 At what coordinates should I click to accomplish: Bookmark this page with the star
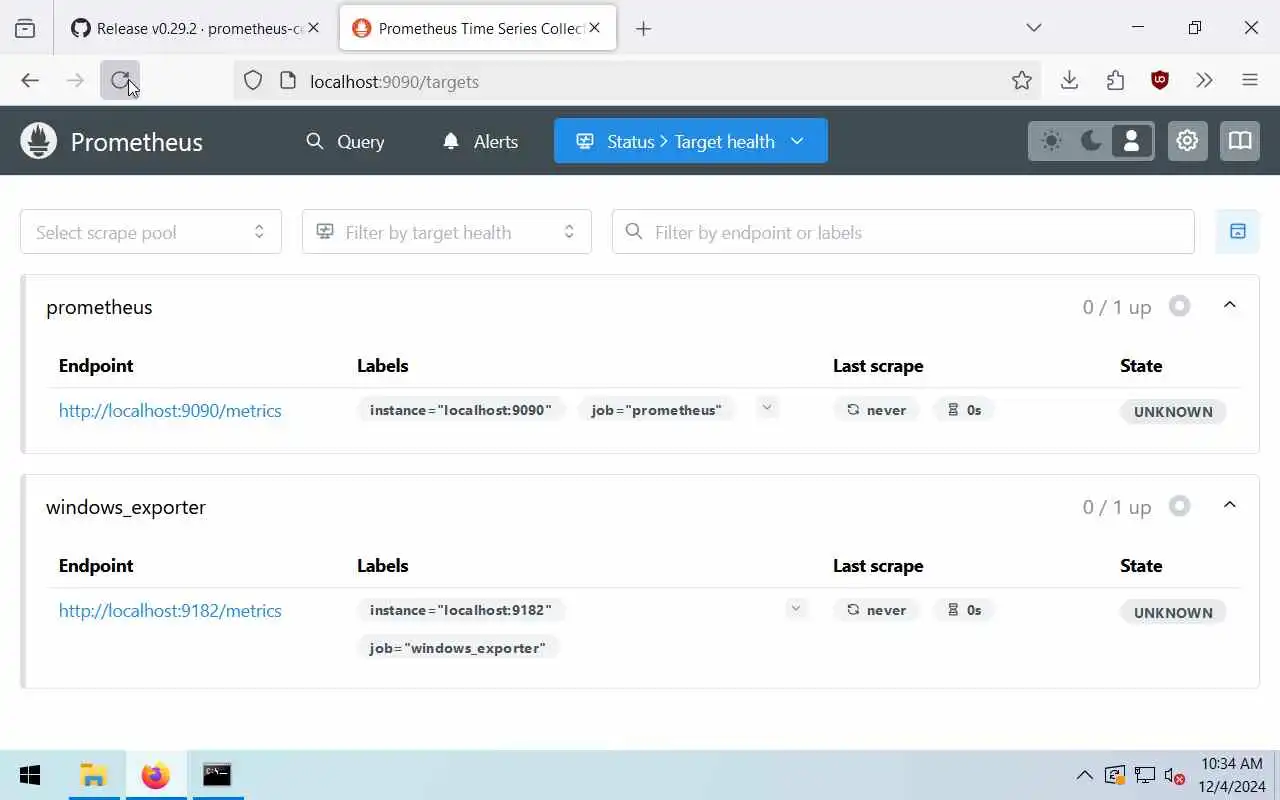coord(1021,81)
